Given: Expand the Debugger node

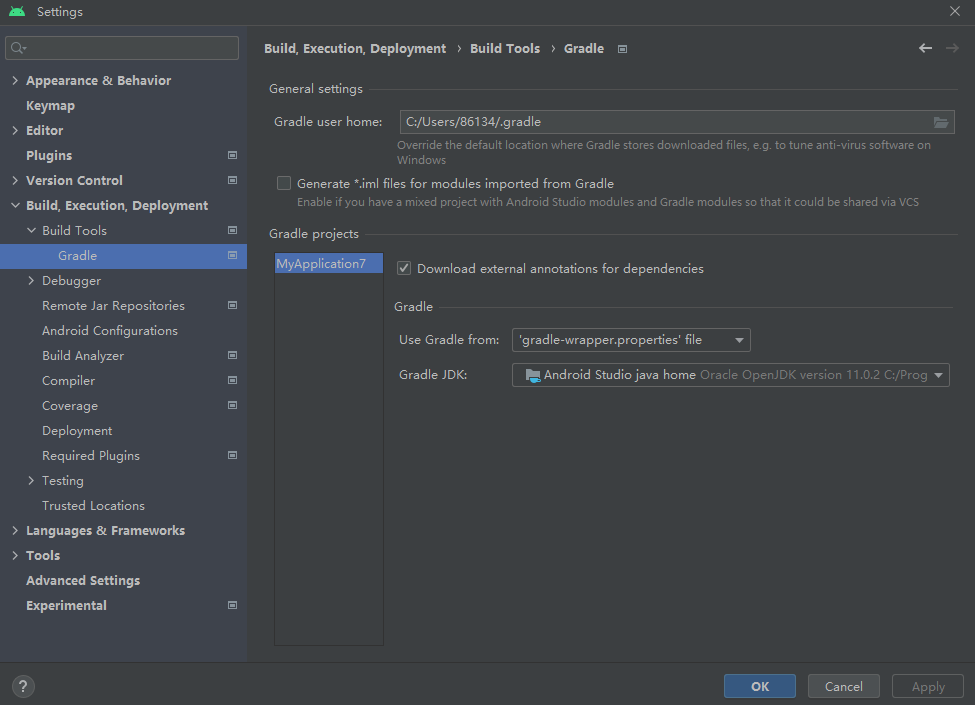Looking at the screenshot, I should coord(31,280).
